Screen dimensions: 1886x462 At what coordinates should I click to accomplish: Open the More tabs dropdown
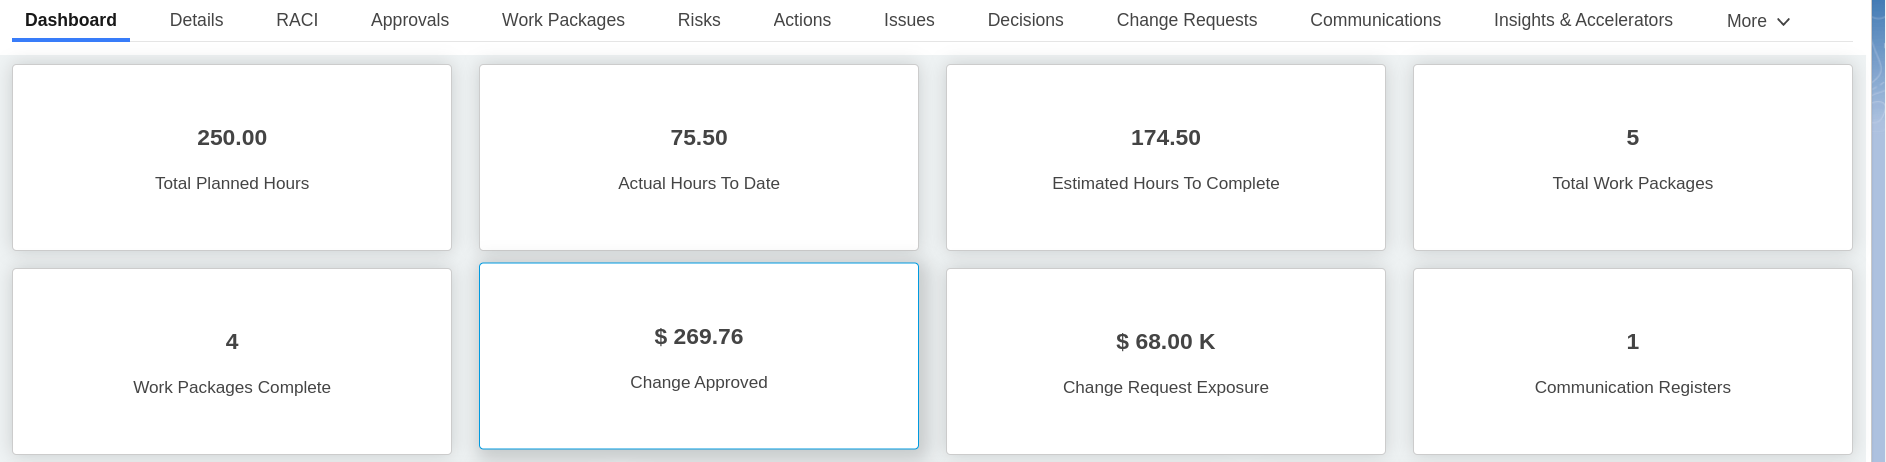point(1757,21)
